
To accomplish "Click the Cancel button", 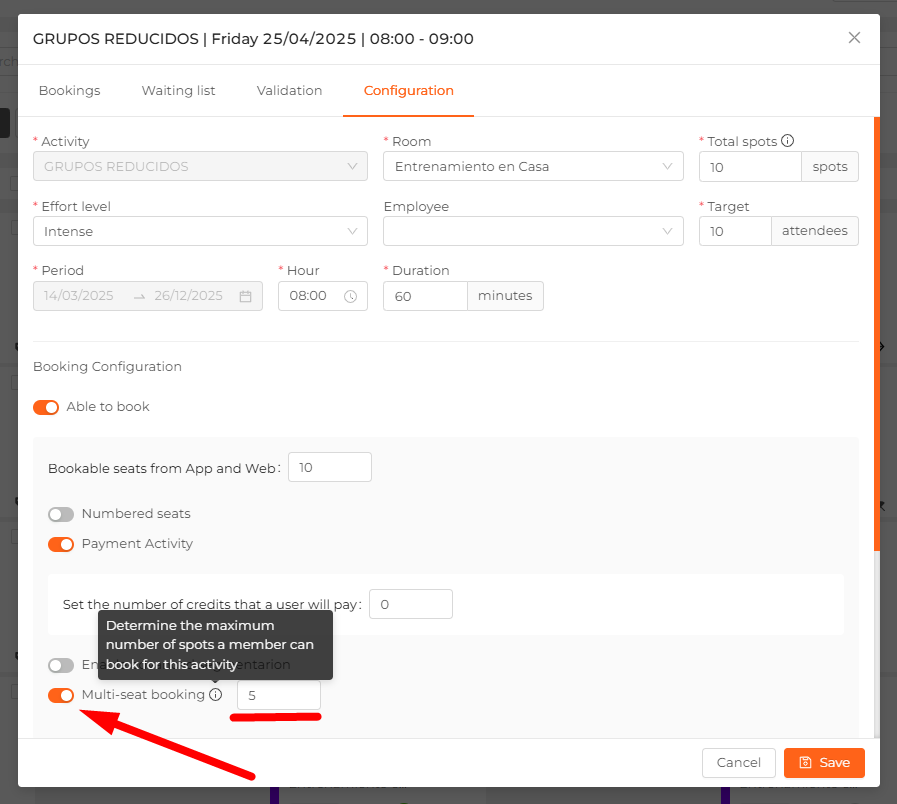I will click(739, 763).
